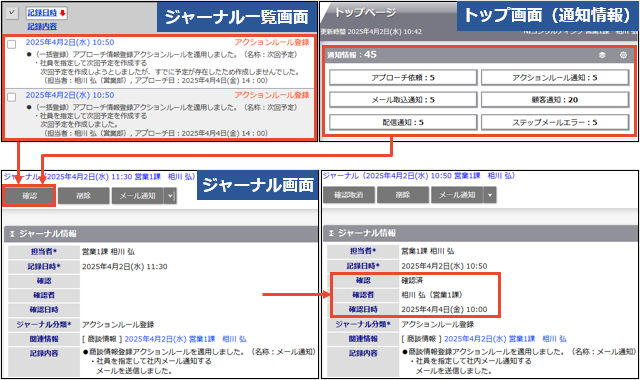Image resolution: width=640 pixels, height=380 pixels.
Task: Check the second journal entry checkbox
Action: (12, 97)
